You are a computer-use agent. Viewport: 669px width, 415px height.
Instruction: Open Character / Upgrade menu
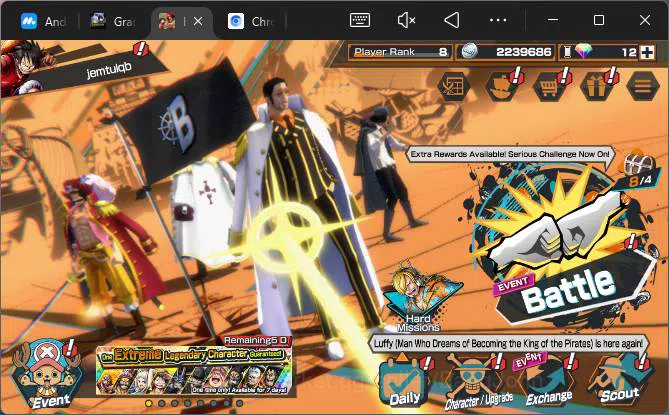click(476, 382)
